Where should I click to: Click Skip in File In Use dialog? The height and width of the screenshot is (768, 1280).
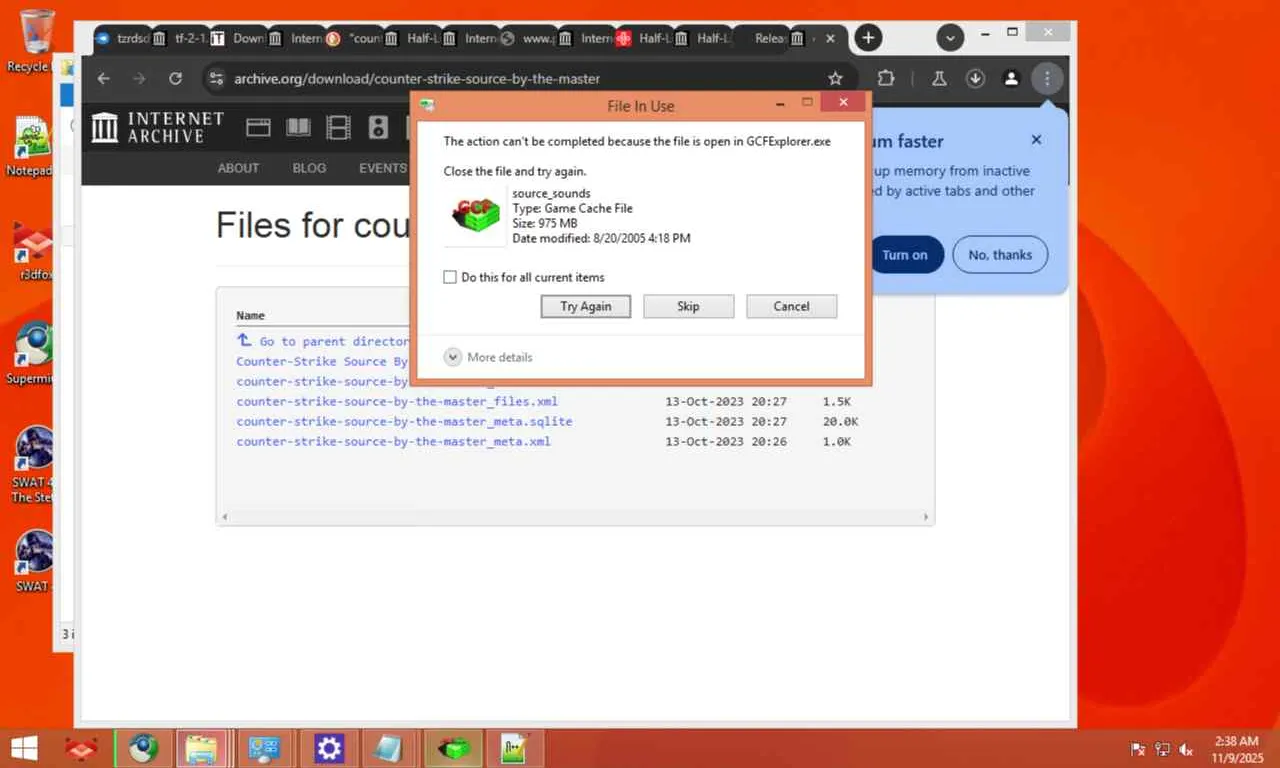coord(688,306)
